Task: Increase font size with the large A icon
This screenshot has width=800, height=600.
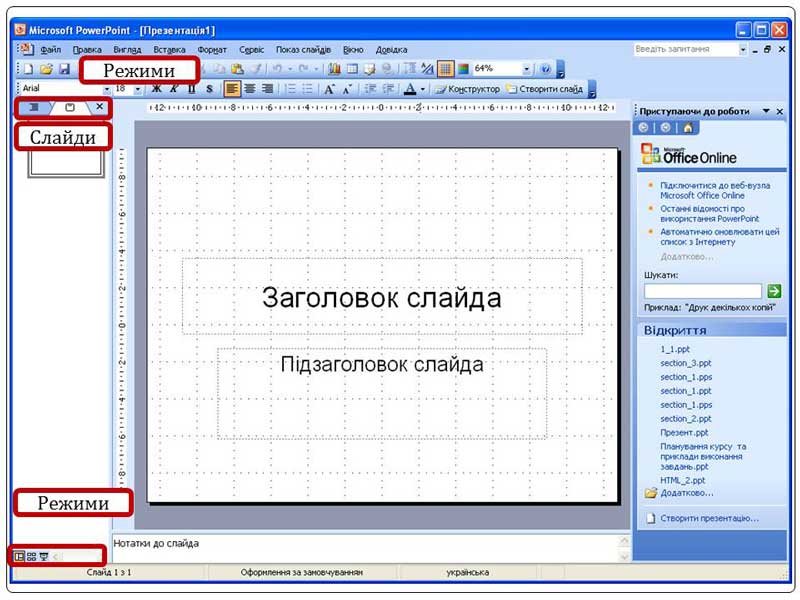Action: (331, 89)
